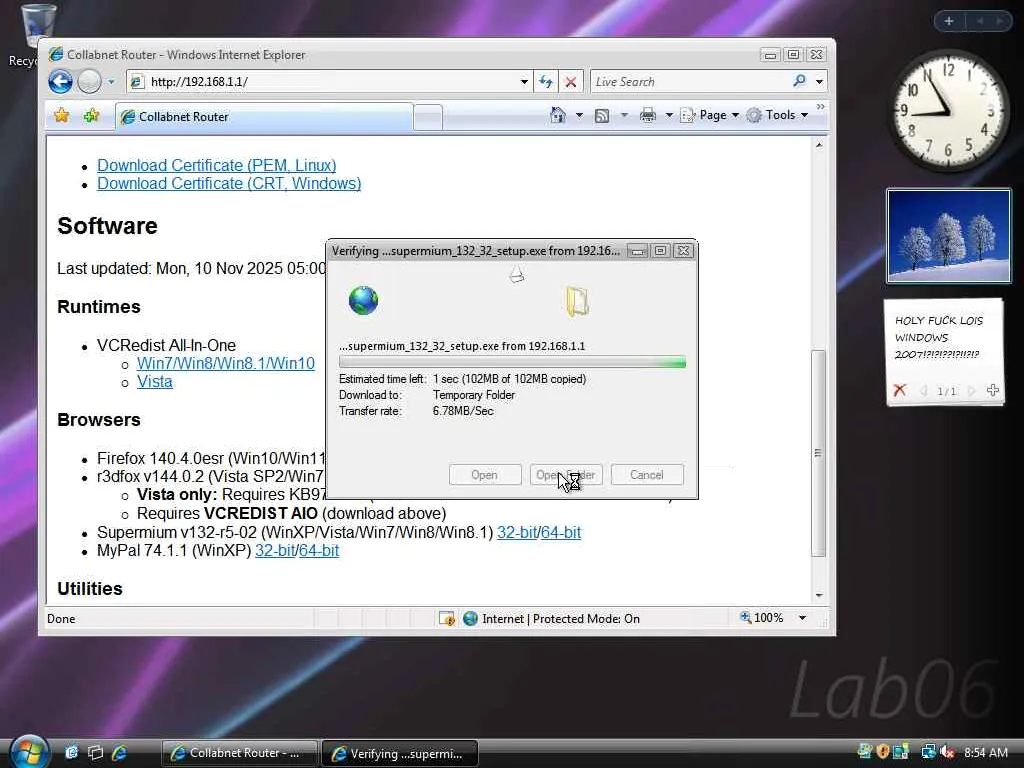This screenshot has height=768, width=1024.
Task: Expand the address bar URL history dropdown
Action: [524, 82]
